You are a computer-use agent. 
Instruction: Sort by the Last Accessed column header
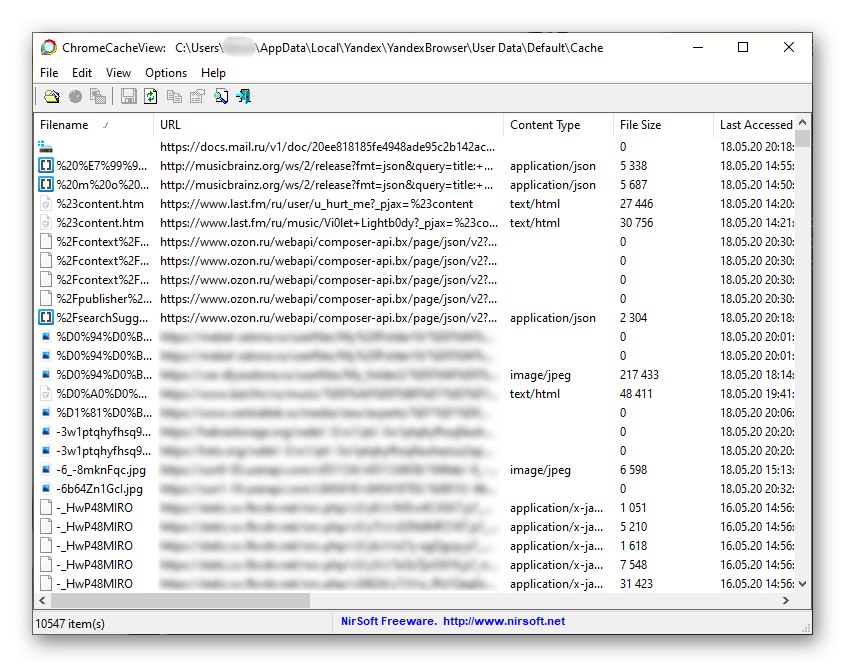tap(754, 124)
